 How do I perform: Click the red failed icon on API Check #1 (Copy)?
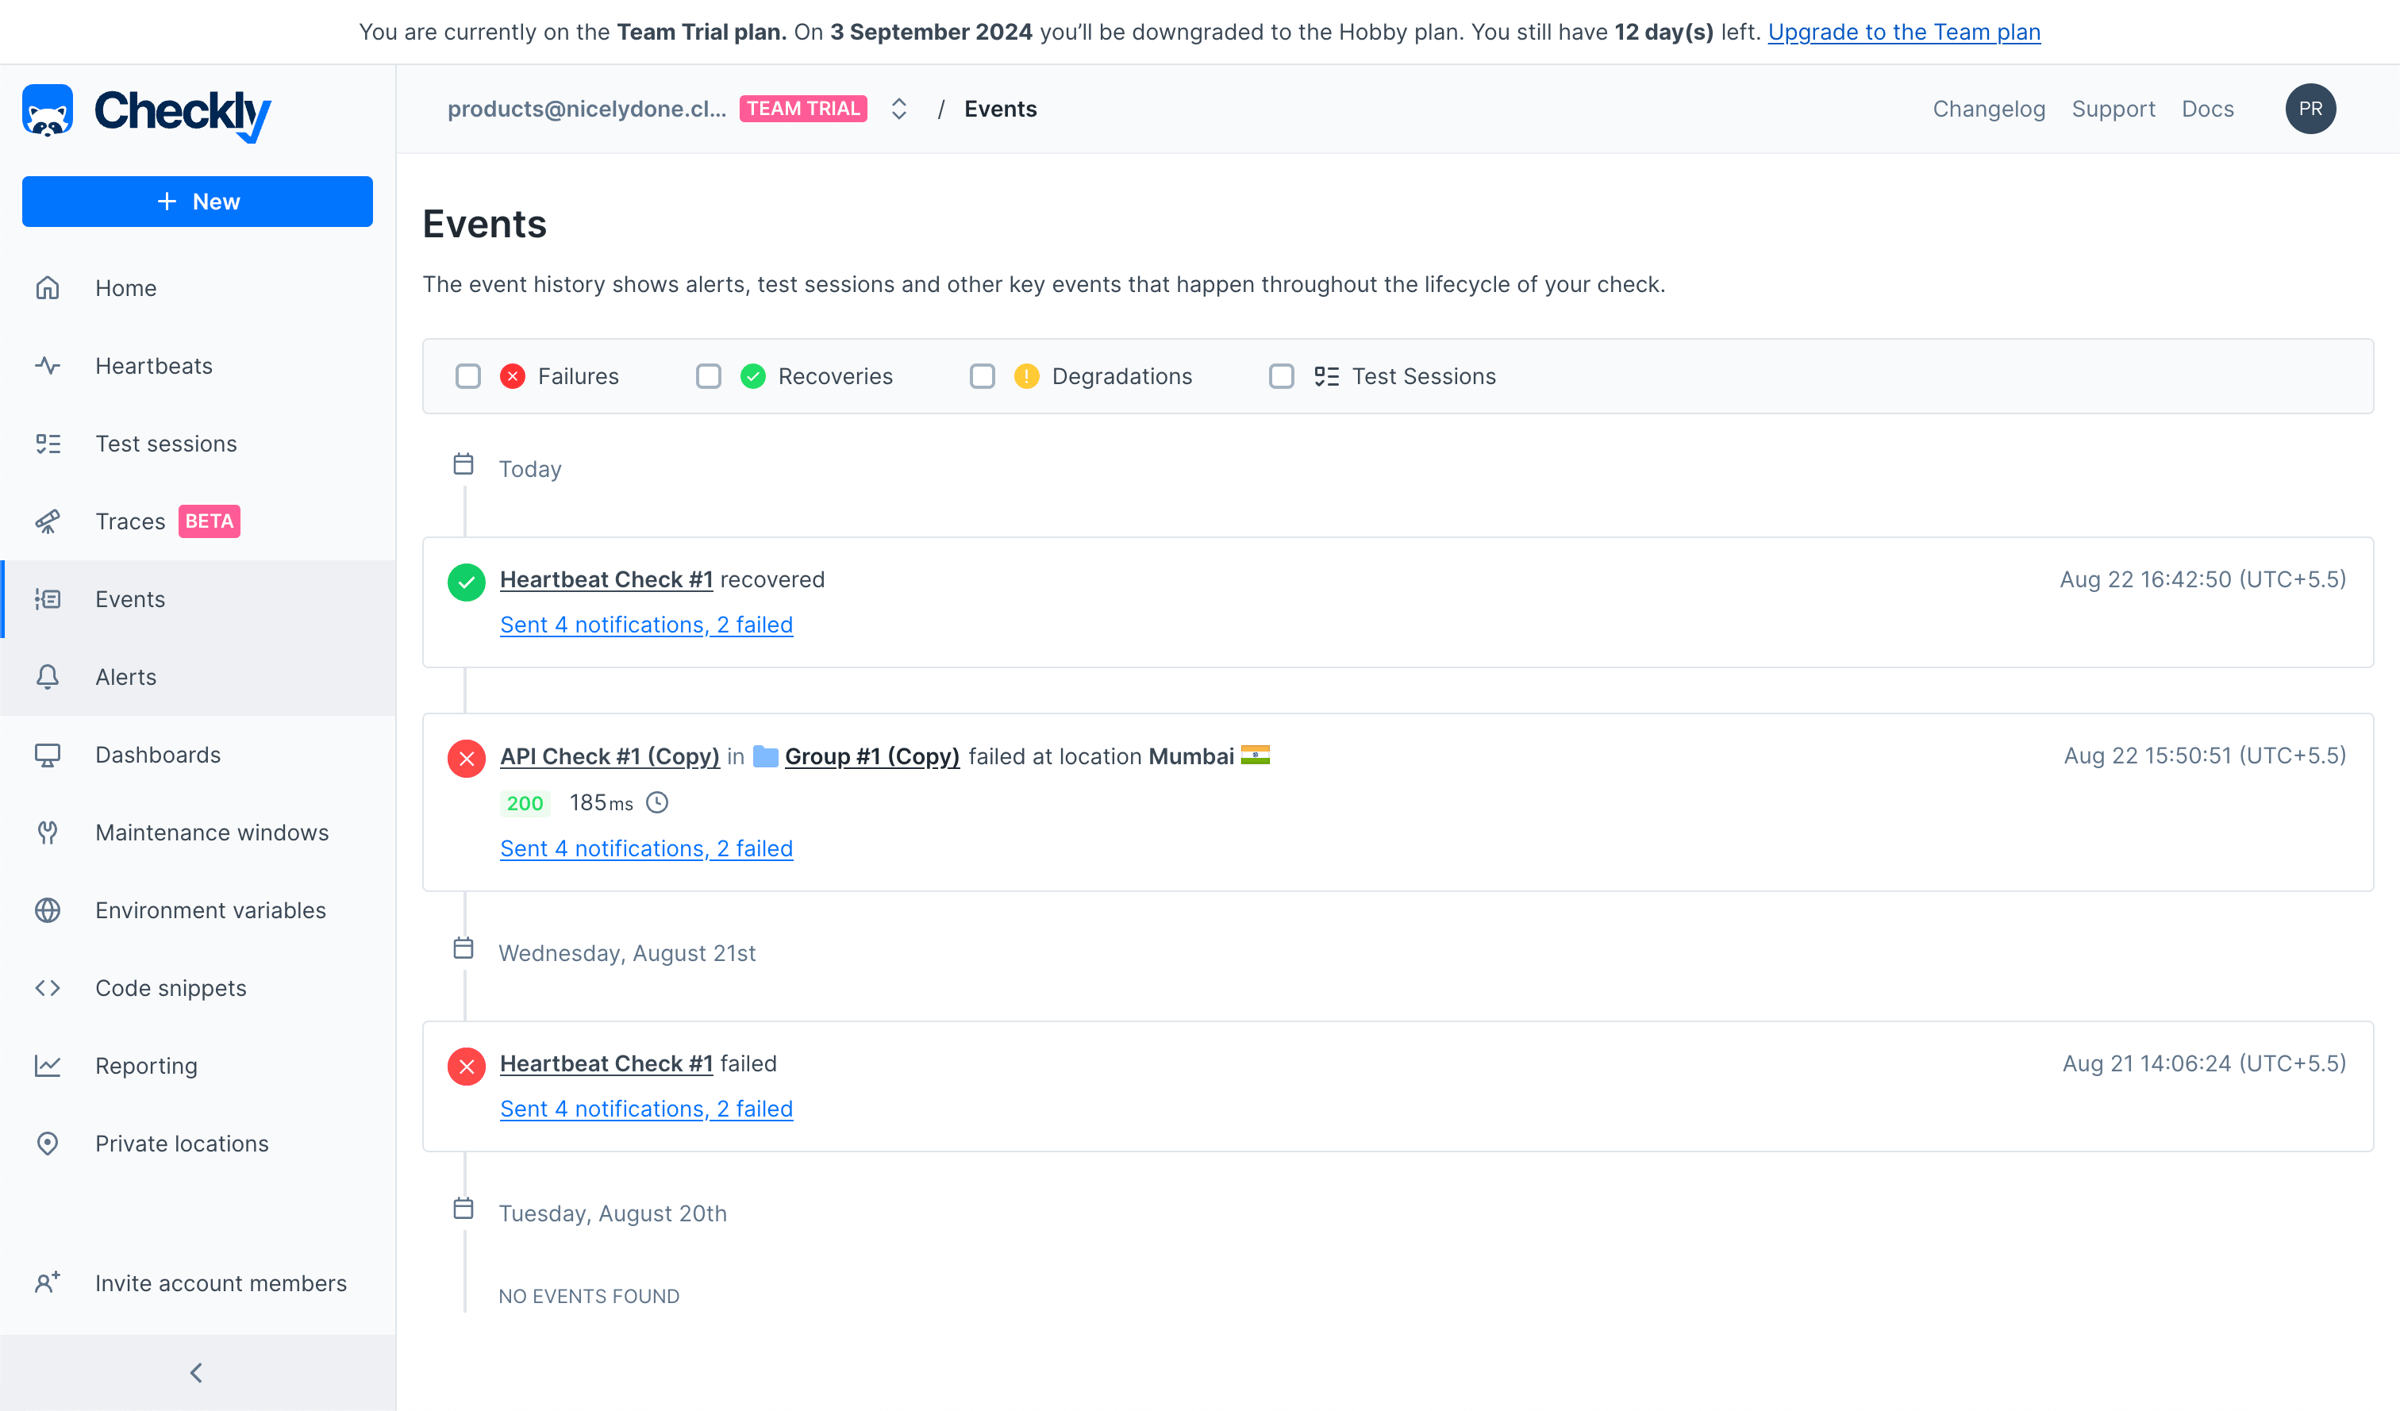pos(466,758)
